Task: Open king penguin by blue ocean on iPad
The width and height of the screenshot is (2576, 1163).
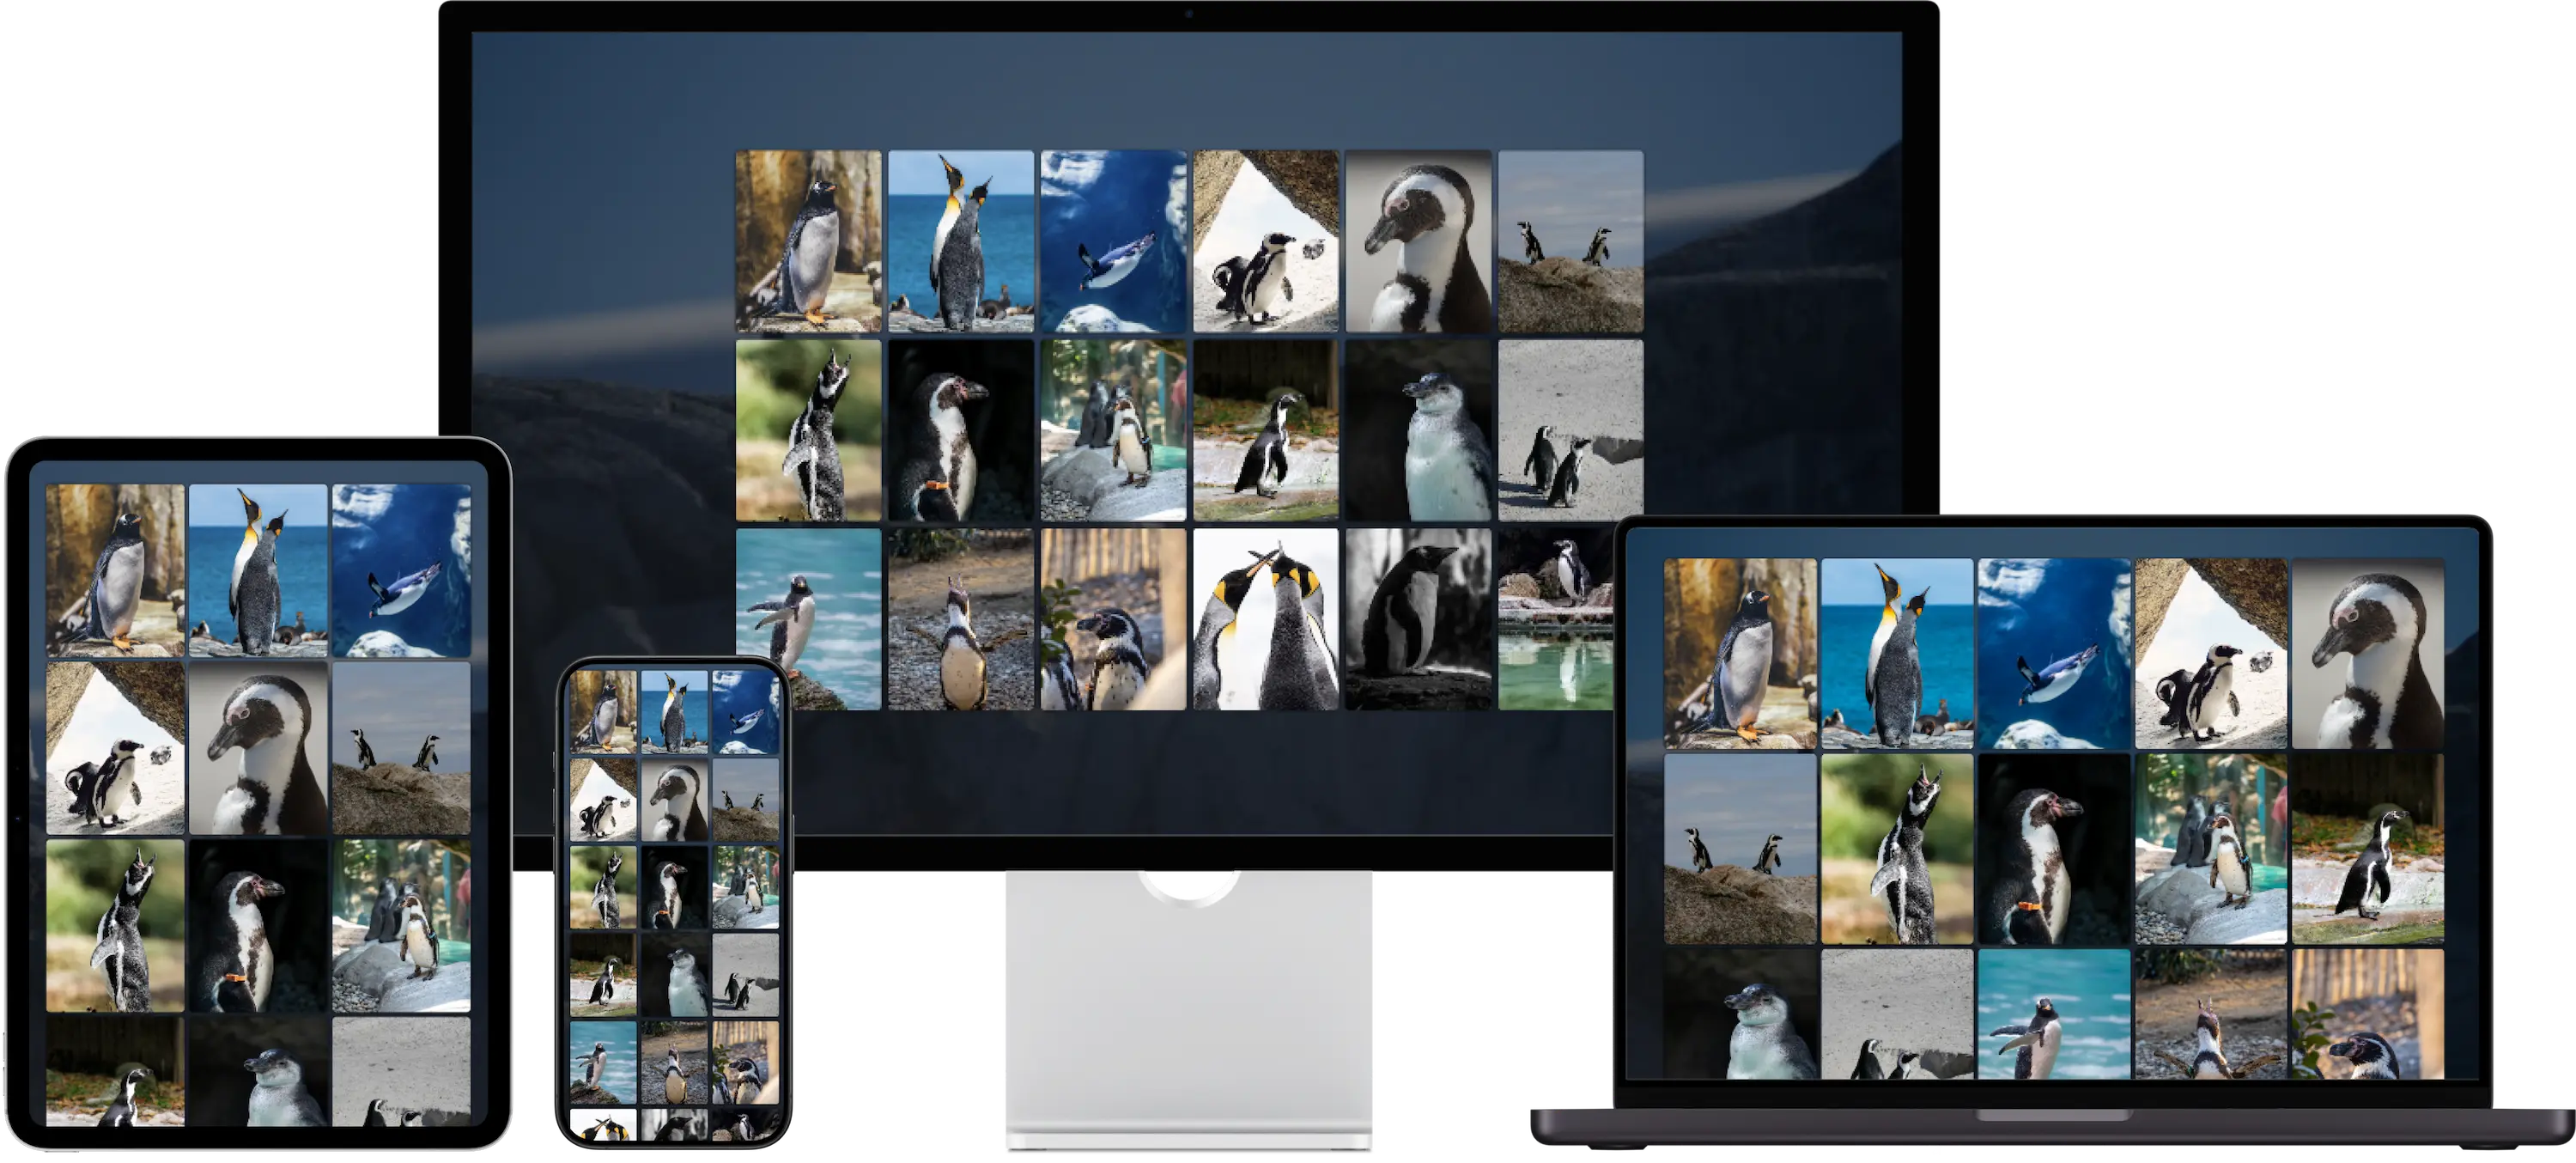Action: tap(258, 570)
